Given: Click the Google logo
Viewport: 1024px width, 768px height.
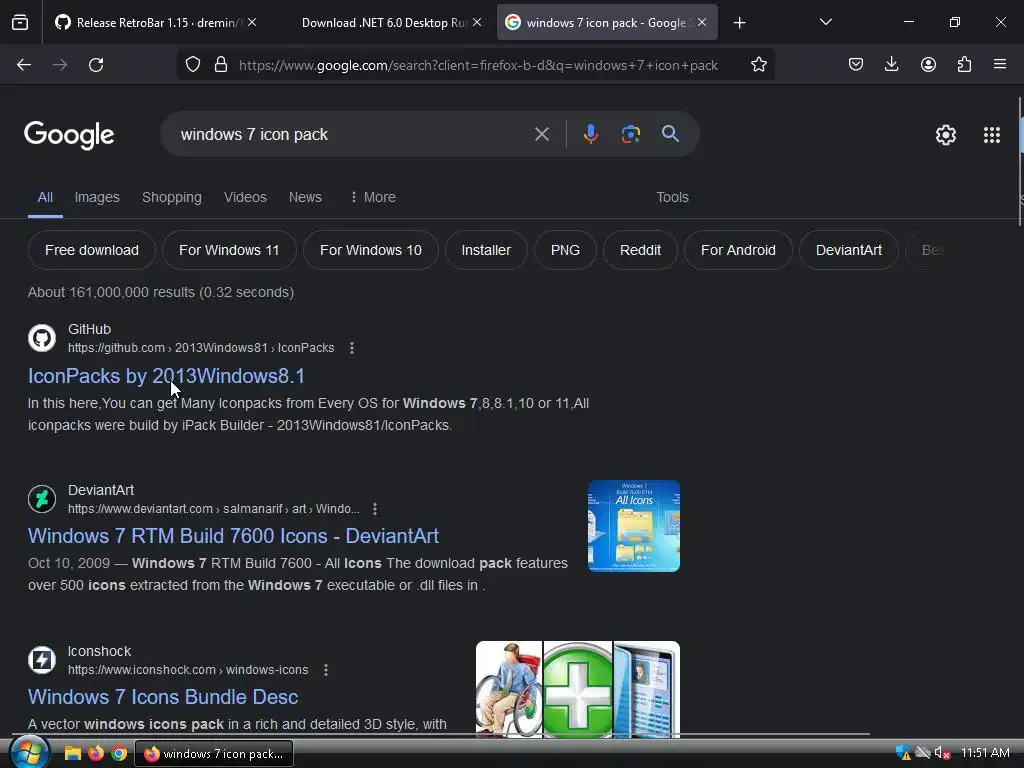Looking at the screenshot, I should [69, 135].
